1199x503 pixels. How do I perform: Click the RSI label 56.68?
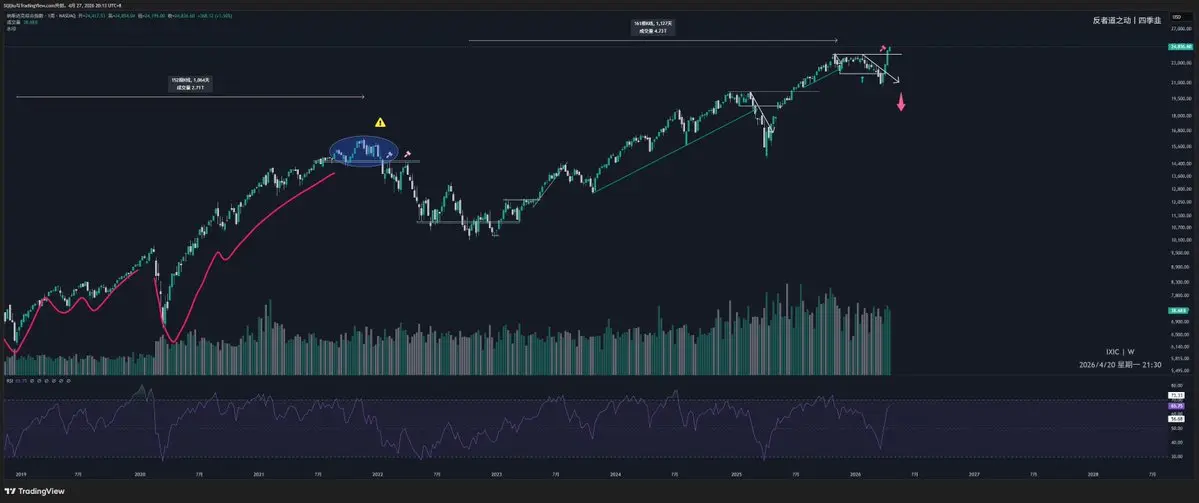pos(1176,419)
